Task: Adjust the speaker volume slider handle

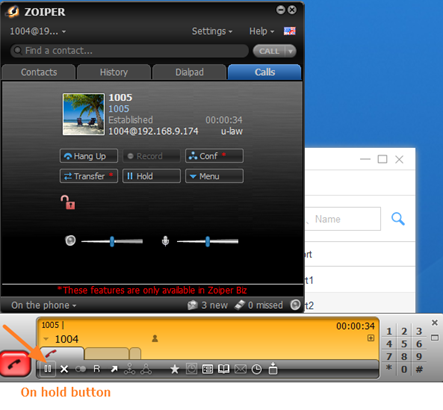Action: point(112,241)
